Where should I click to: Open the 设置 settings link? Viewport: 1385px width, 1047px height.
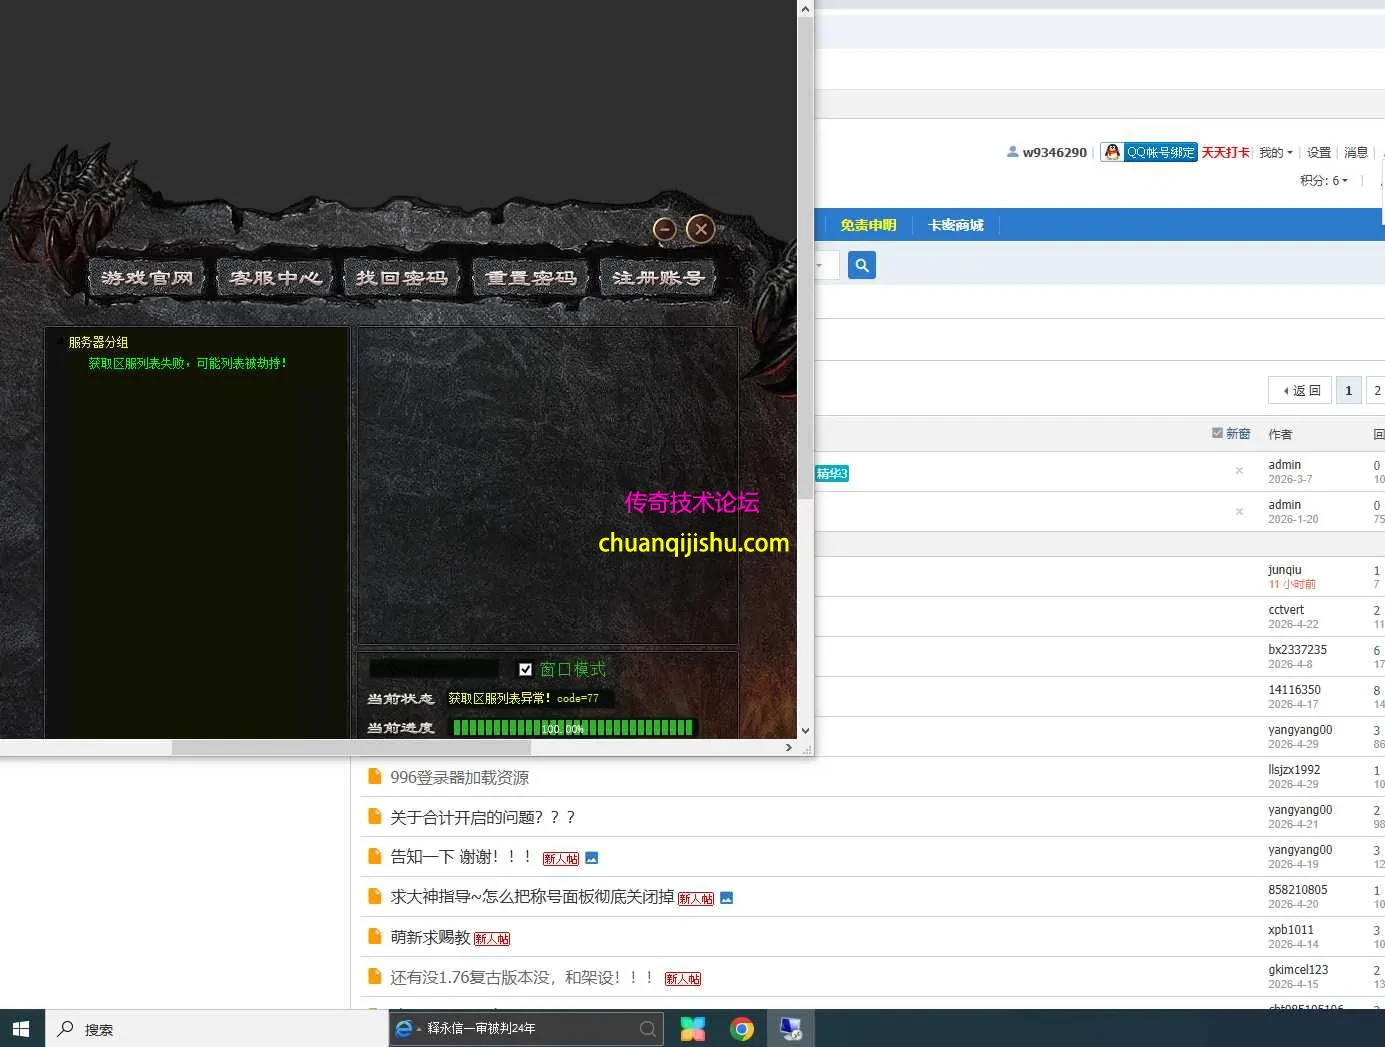(x=1319, y=152)
